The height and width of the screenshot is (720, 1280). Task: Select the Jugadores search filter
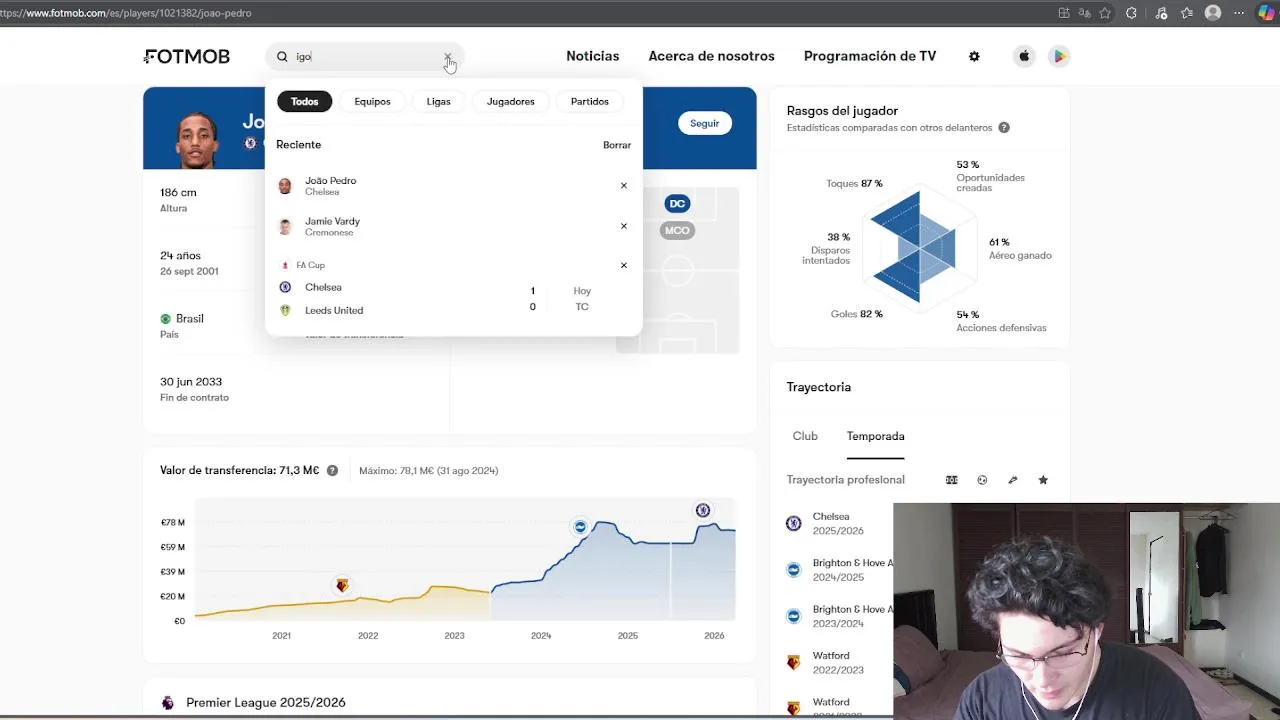pos(510,101)
